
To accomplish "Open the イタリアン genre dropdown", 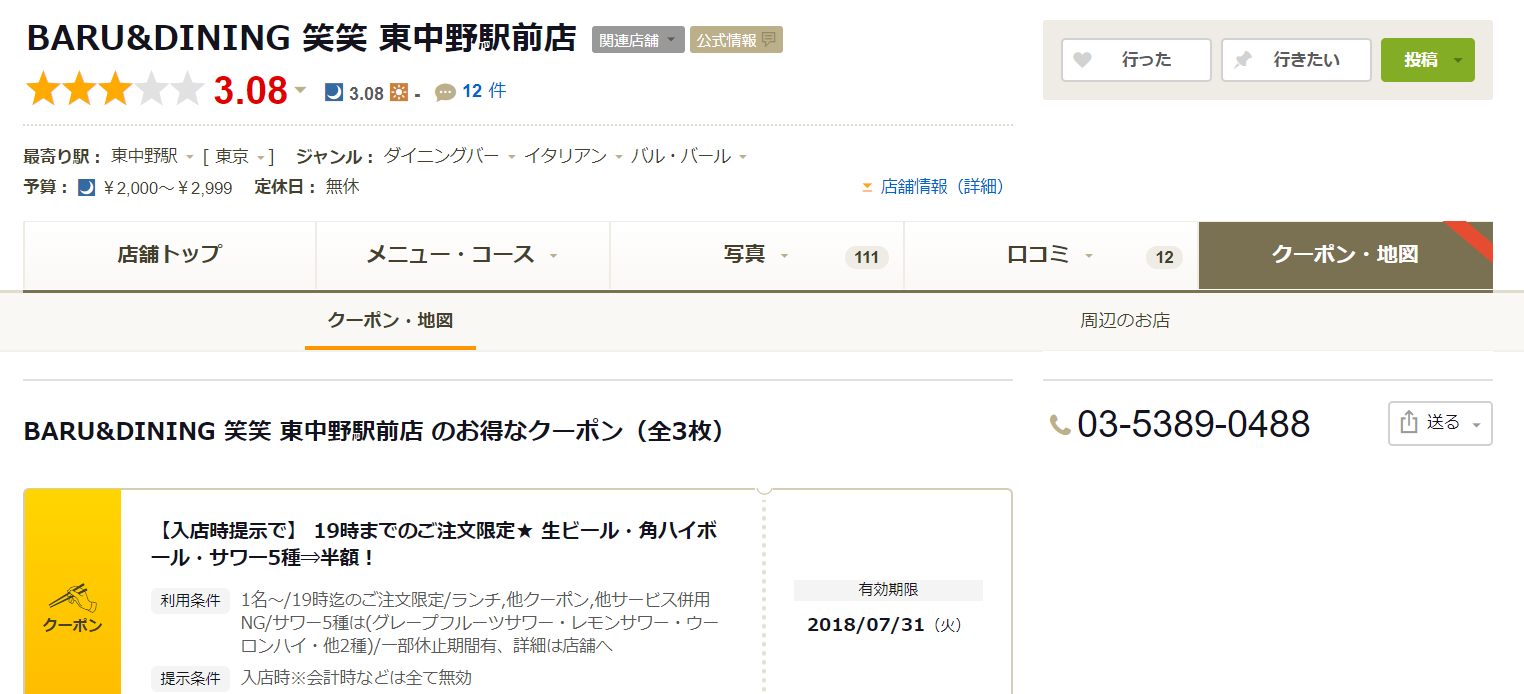I will click(619, 157).
